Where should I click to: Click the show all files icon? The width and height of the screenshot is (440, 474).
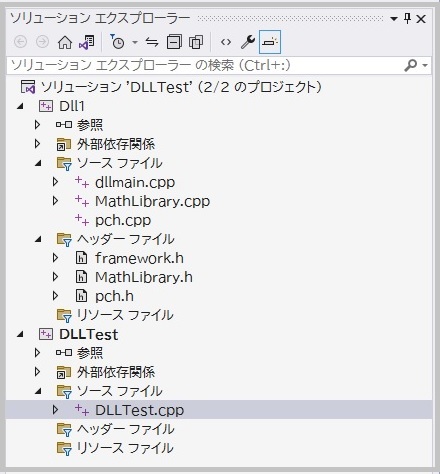pyautogui.click(x=196, y=42)
